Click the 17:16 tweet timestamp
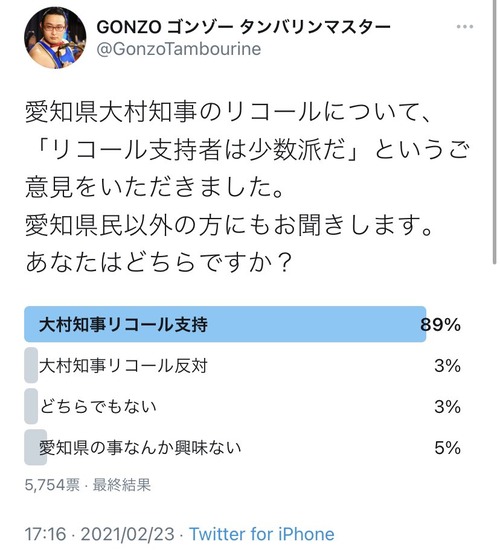The height and width of the screenshot is (559, 500). point(45,534)
